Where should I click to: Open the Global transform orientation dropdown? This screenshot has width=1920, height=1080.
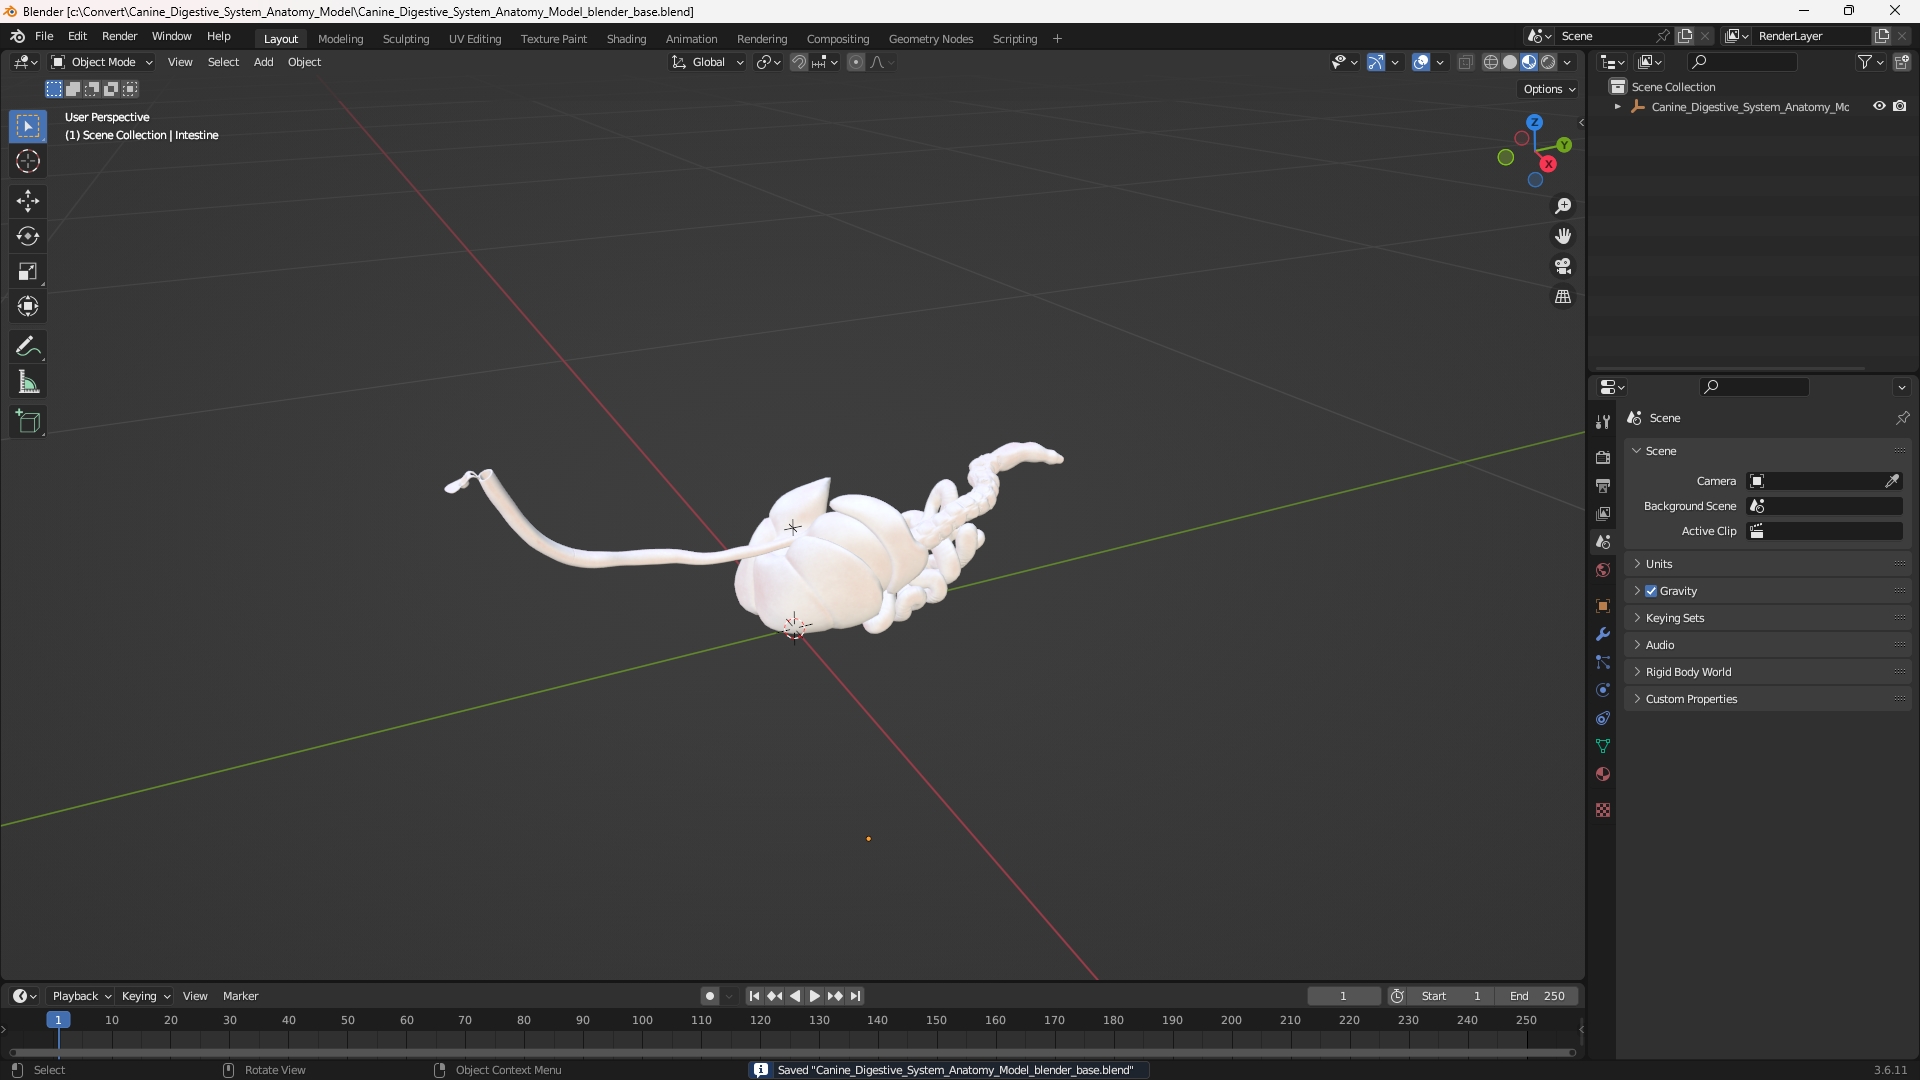click(708, 62)
